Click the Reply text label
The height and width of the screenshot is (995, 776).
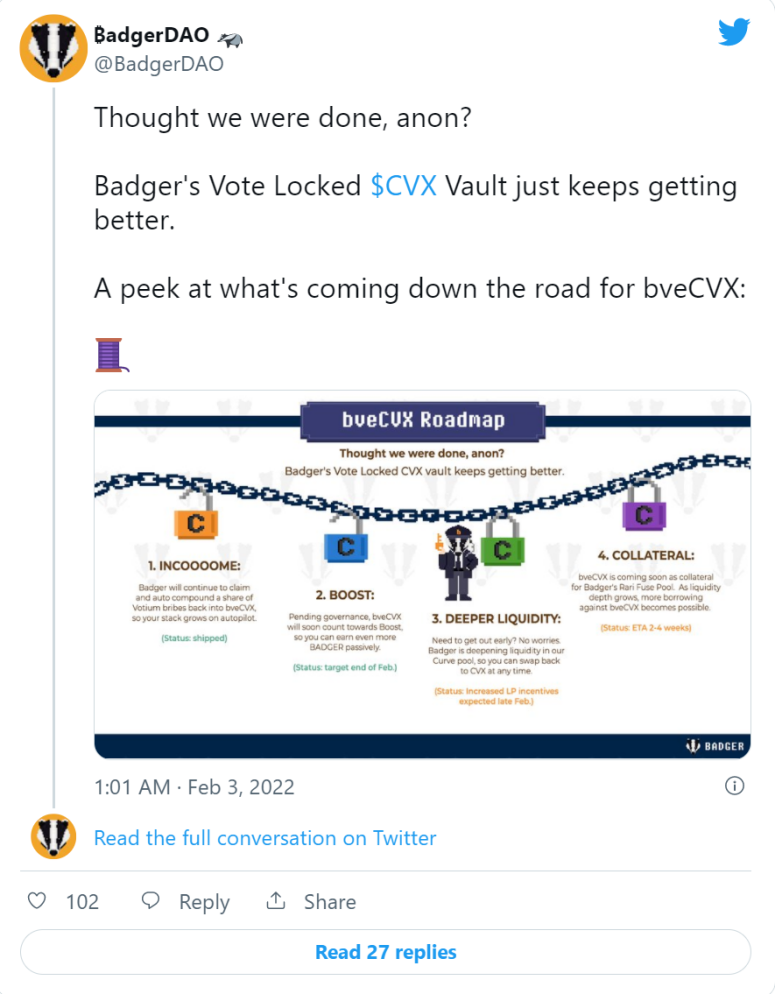point(204,902)
